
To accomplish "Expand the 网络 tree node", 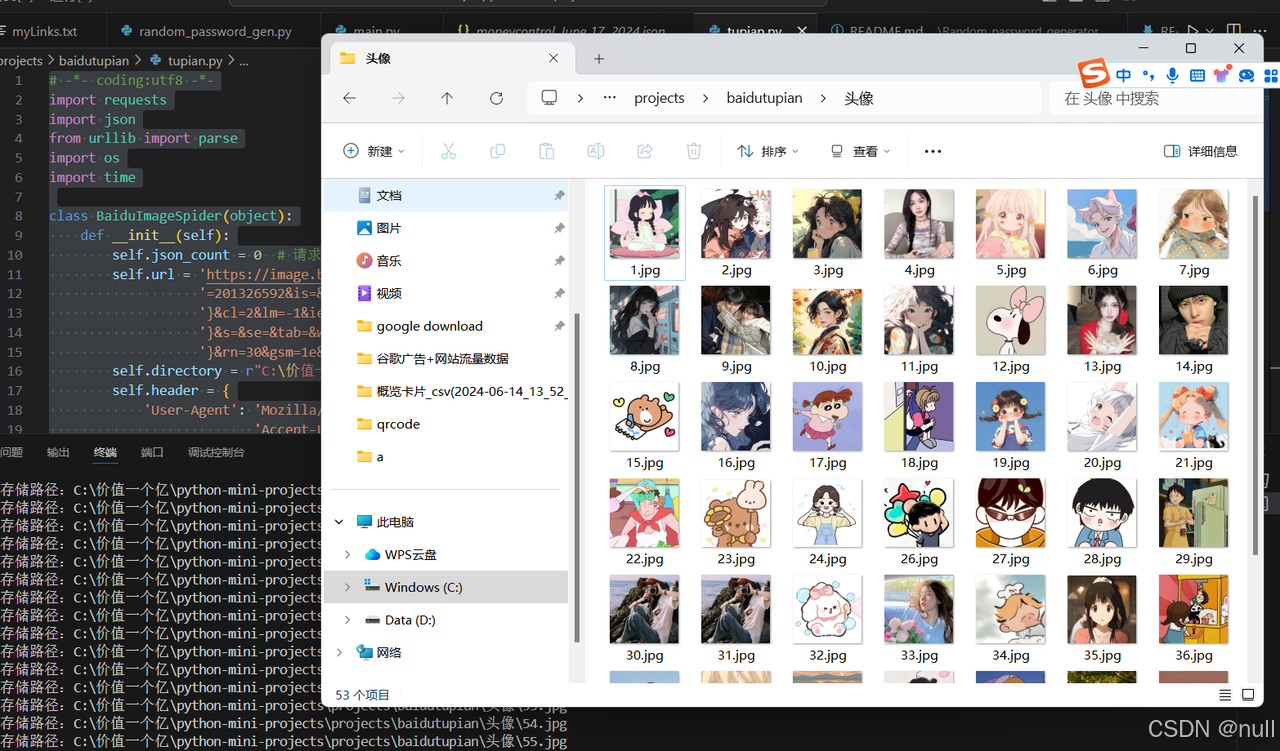I will [x=339, y=652].
